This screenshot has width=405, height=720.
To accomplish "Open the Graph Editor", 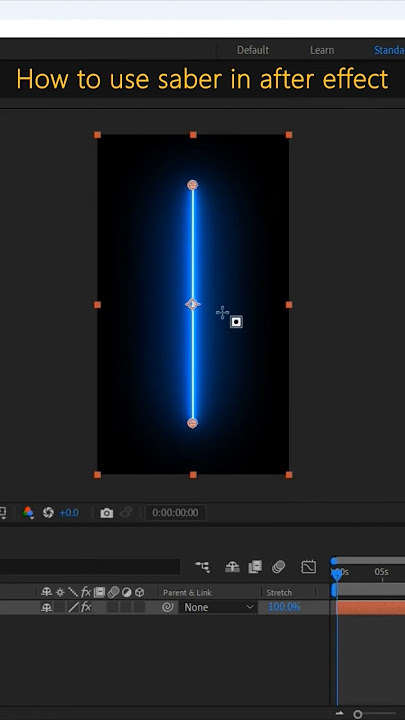I will point(309,567).
